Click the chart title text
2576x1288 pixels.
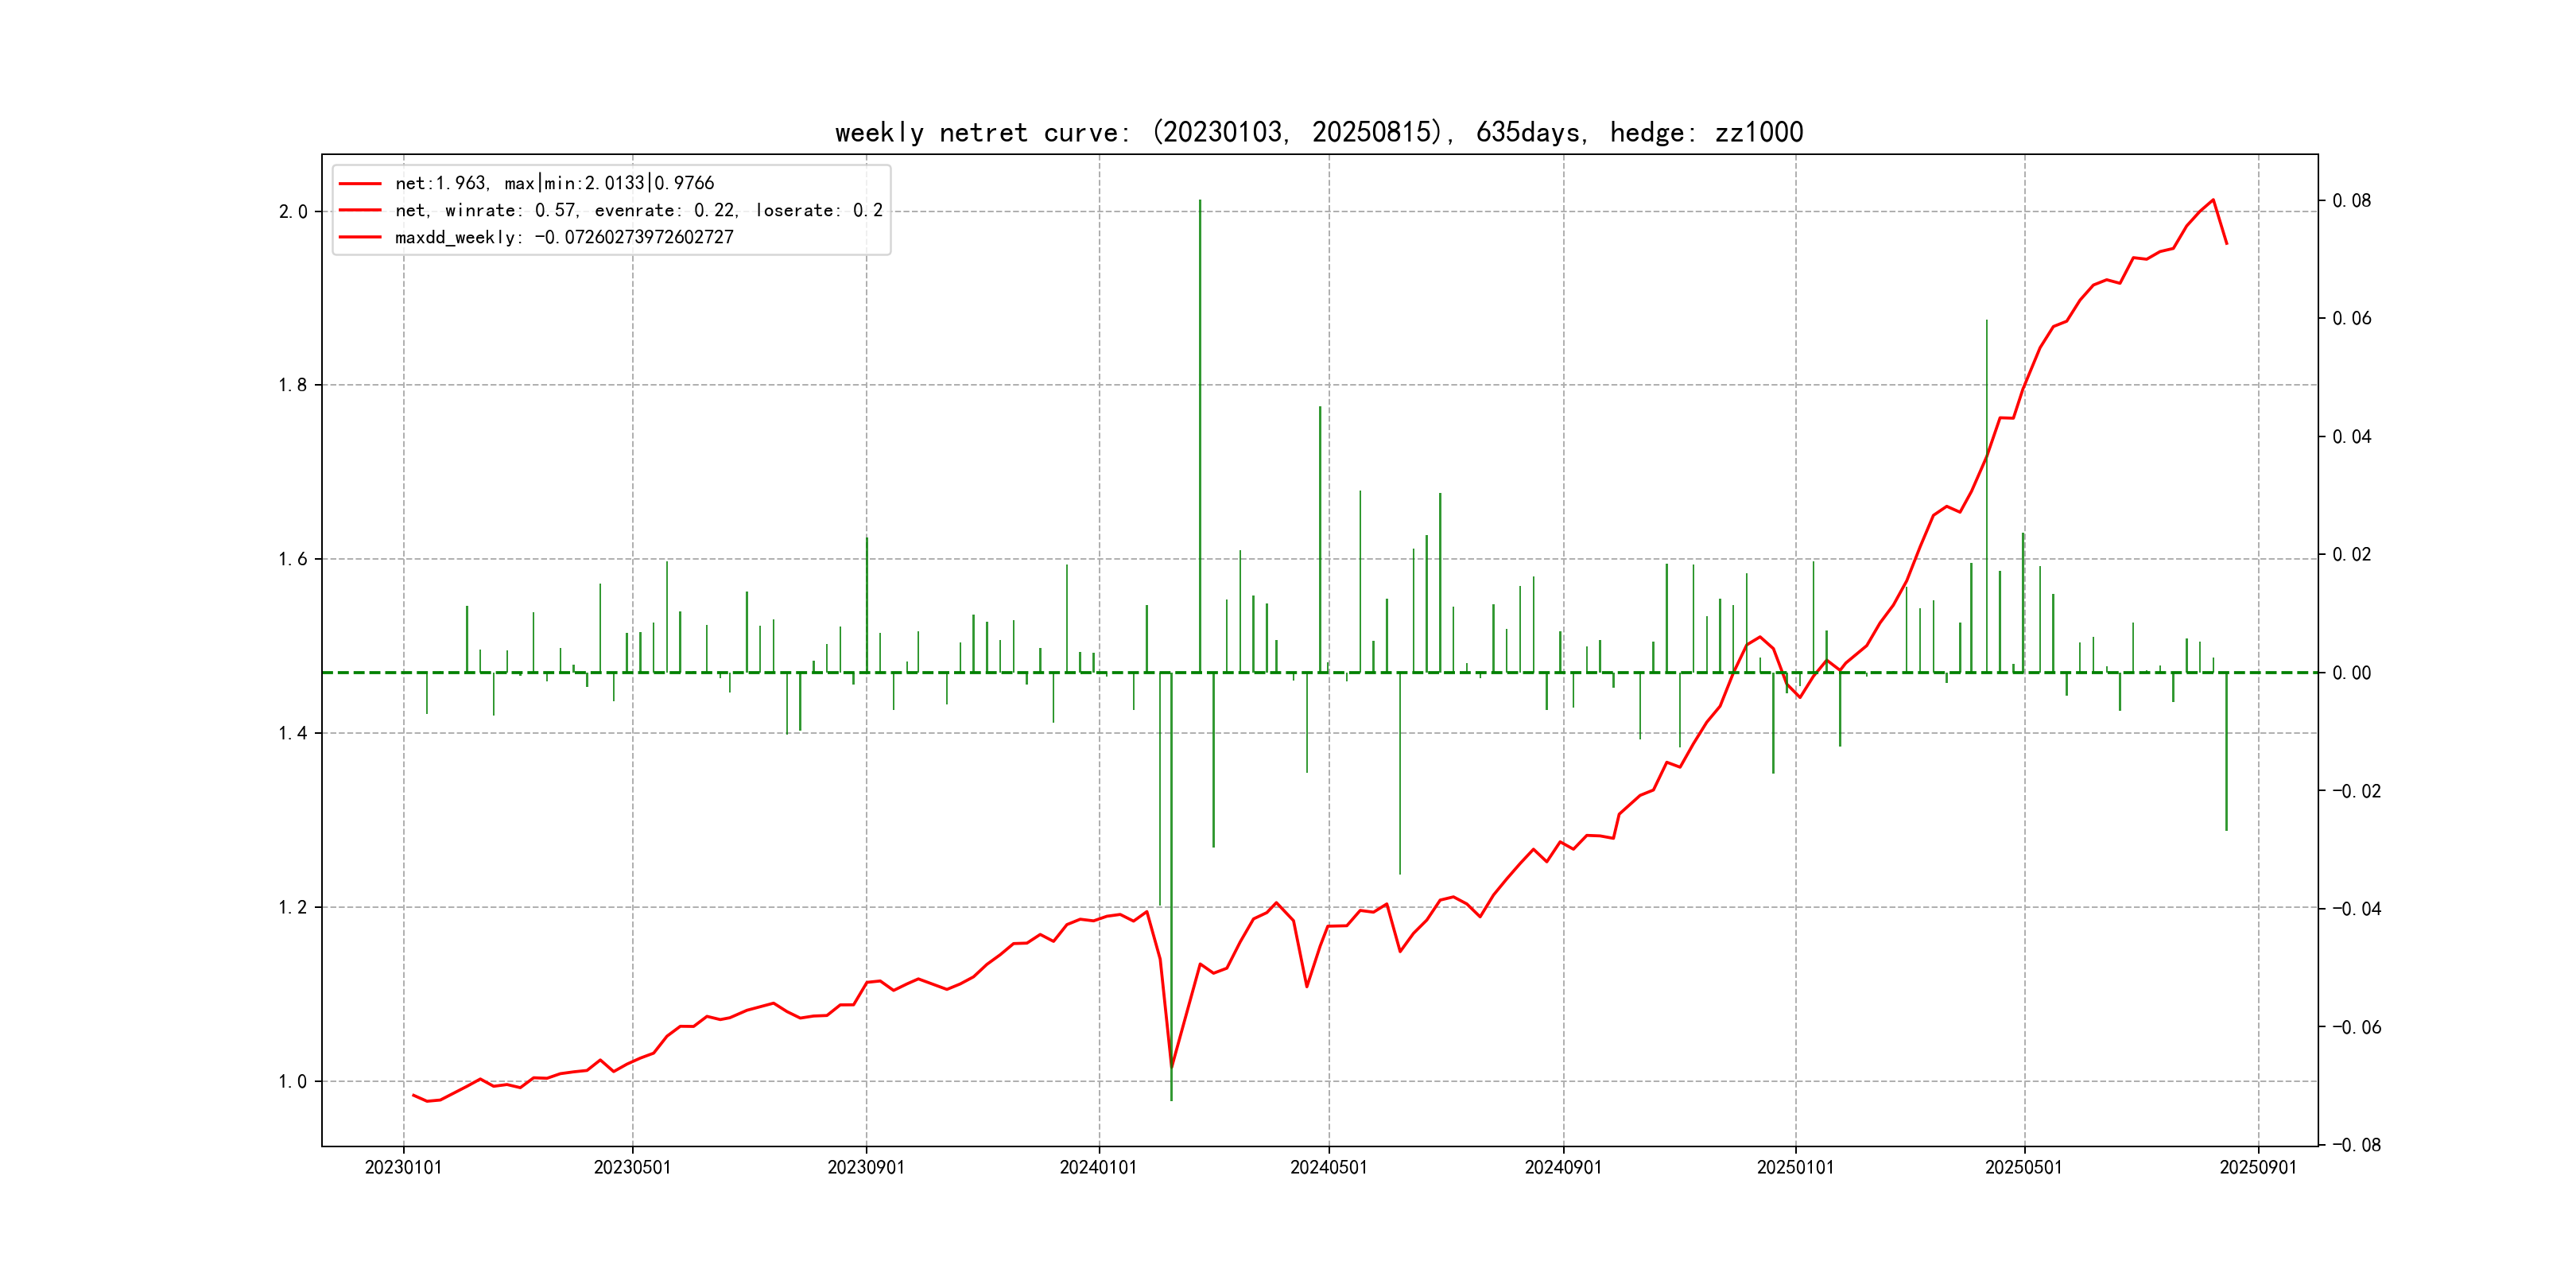pyautogui.click(x=1318, y=132)
